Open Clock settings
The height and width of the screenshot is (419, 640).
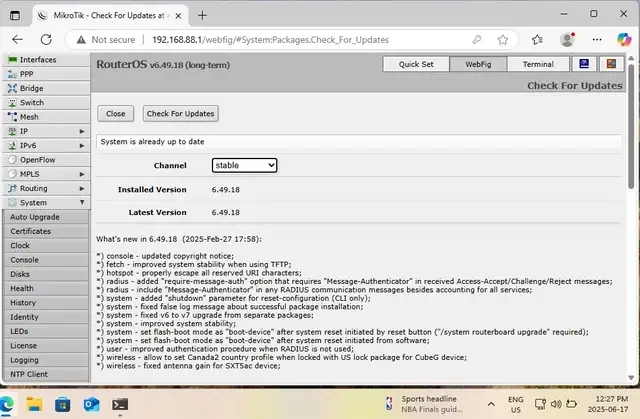coord(46,246)
